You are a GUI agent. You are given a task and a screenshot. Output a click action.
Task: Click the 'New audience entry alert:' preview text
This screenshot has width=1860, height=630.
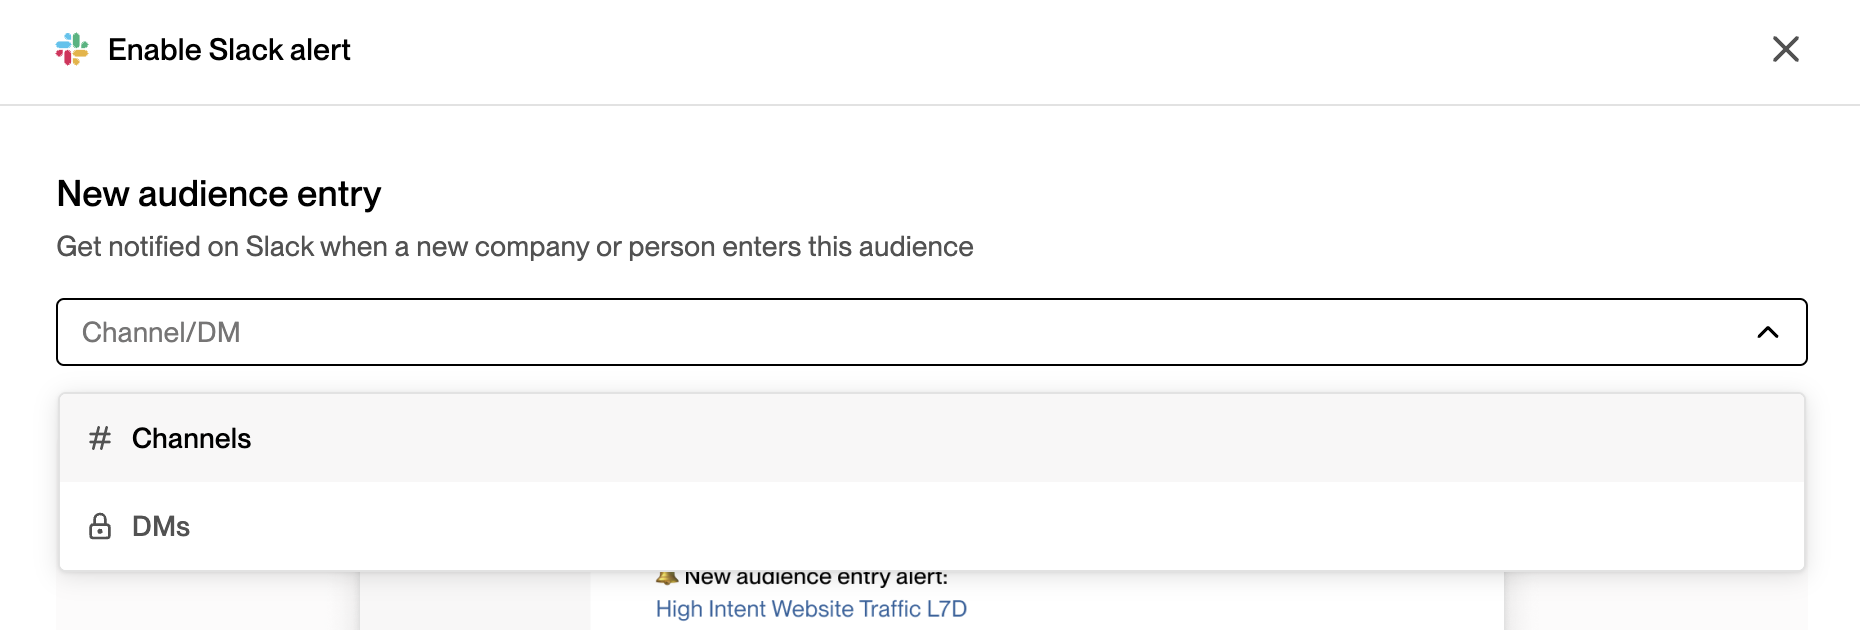click(816, 577)
